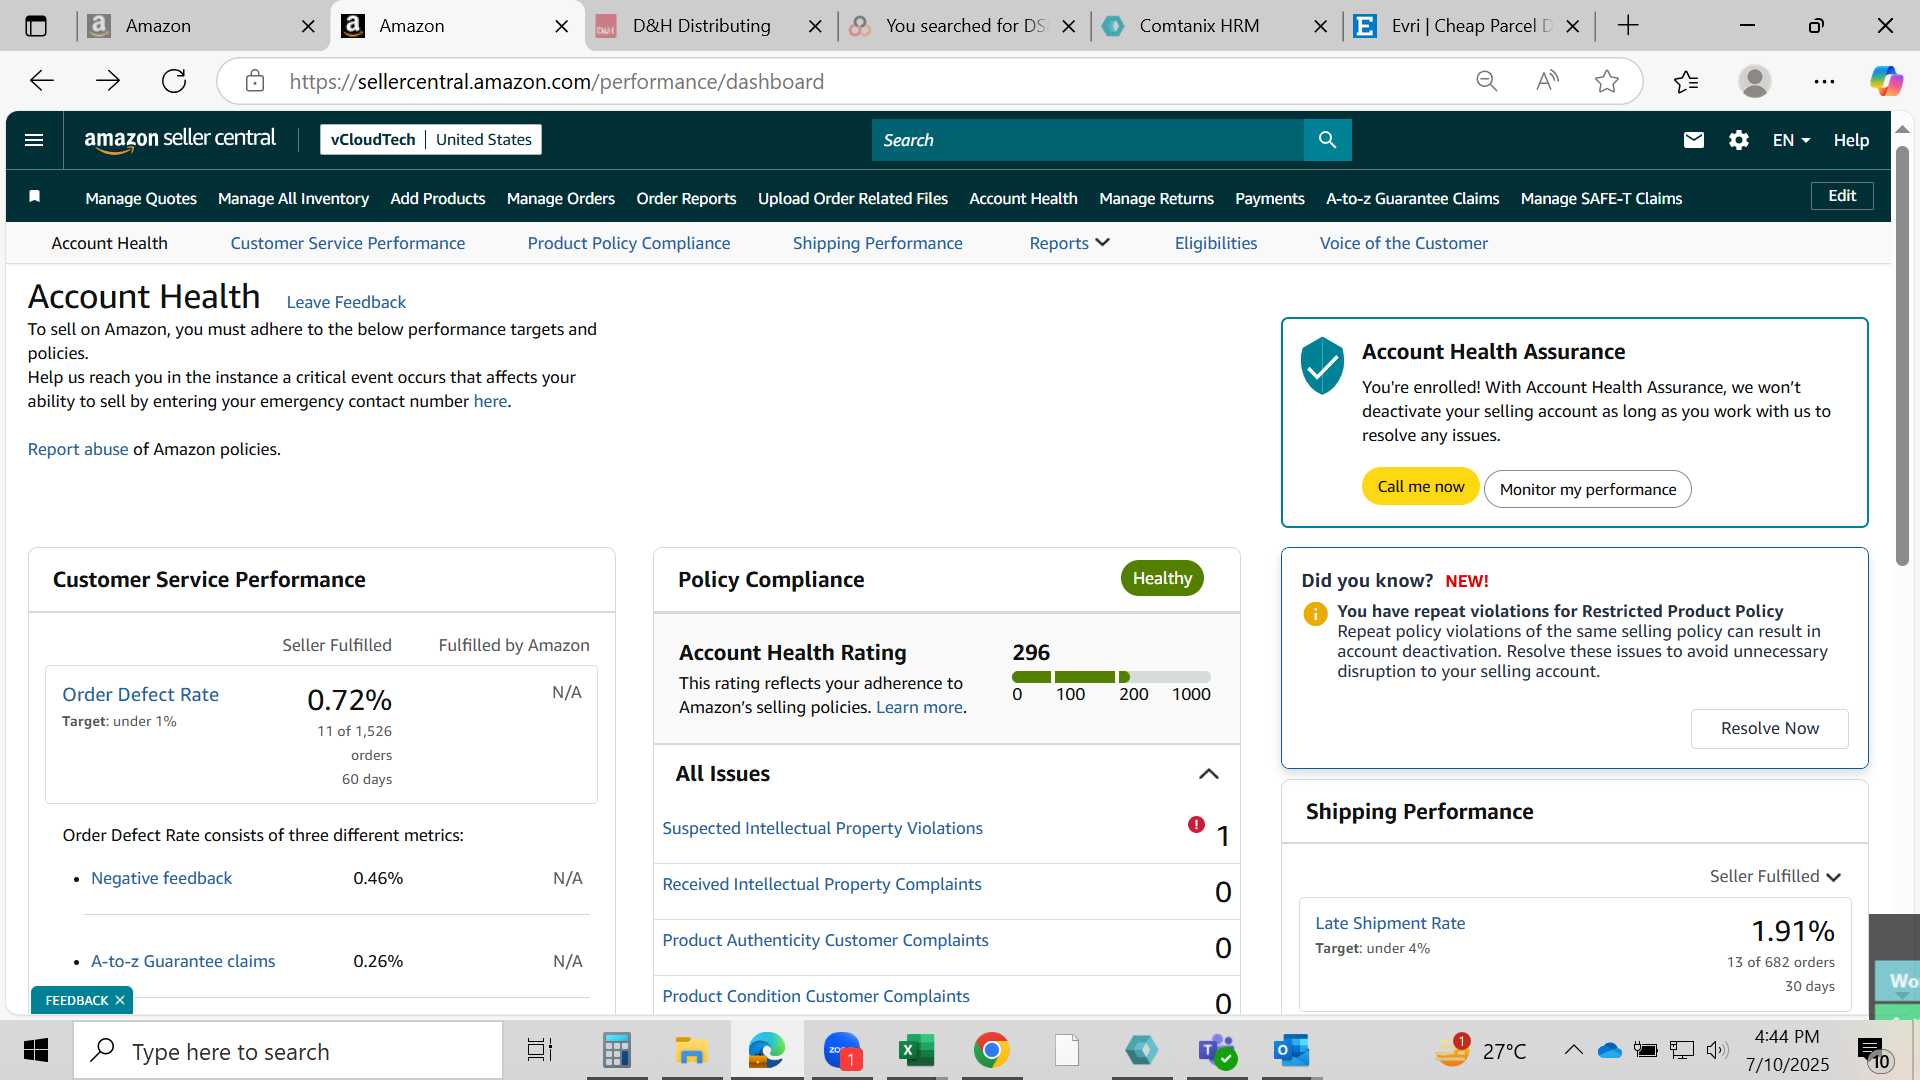Open Product Policy Compliance sub-tab
This screenshot has width=1920, height=1080.
pyautogui.click(x=629, y=243)
